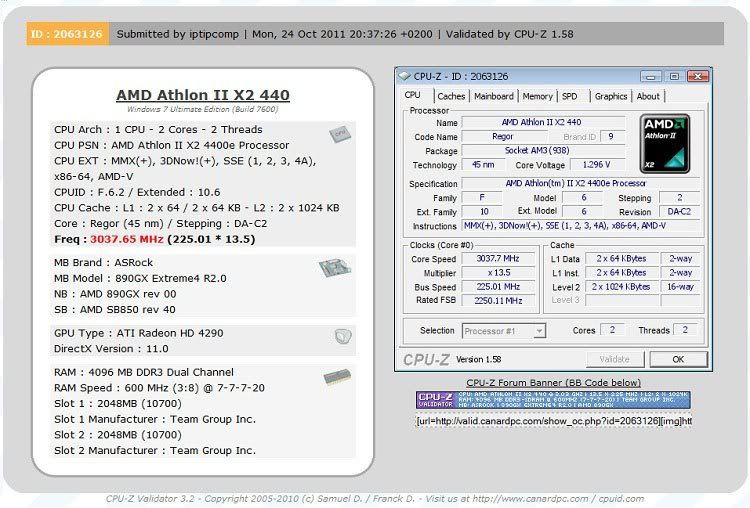Maximize the CPU-Z window
This screenshot has width=750, height=508.
tap(674, 77)
